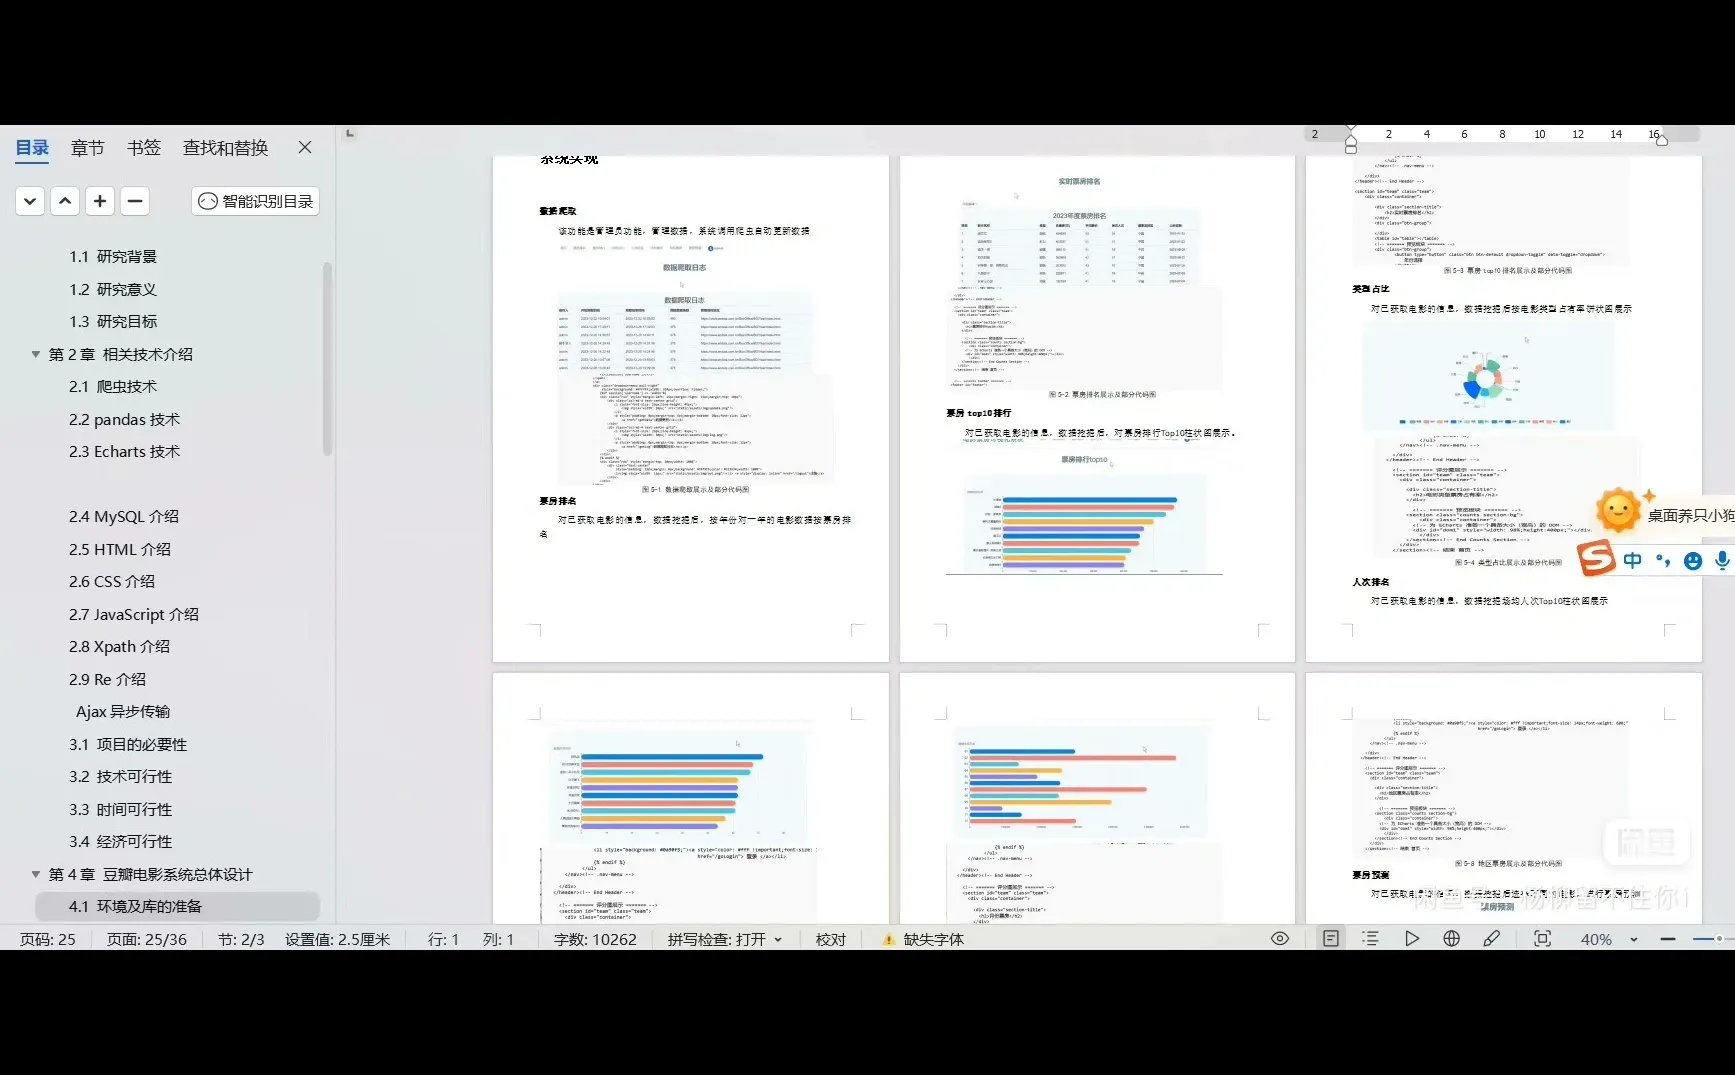Screen dimensions: 1735x1075
Task: Click the navigation pane scrollbar
Action: 327,358
